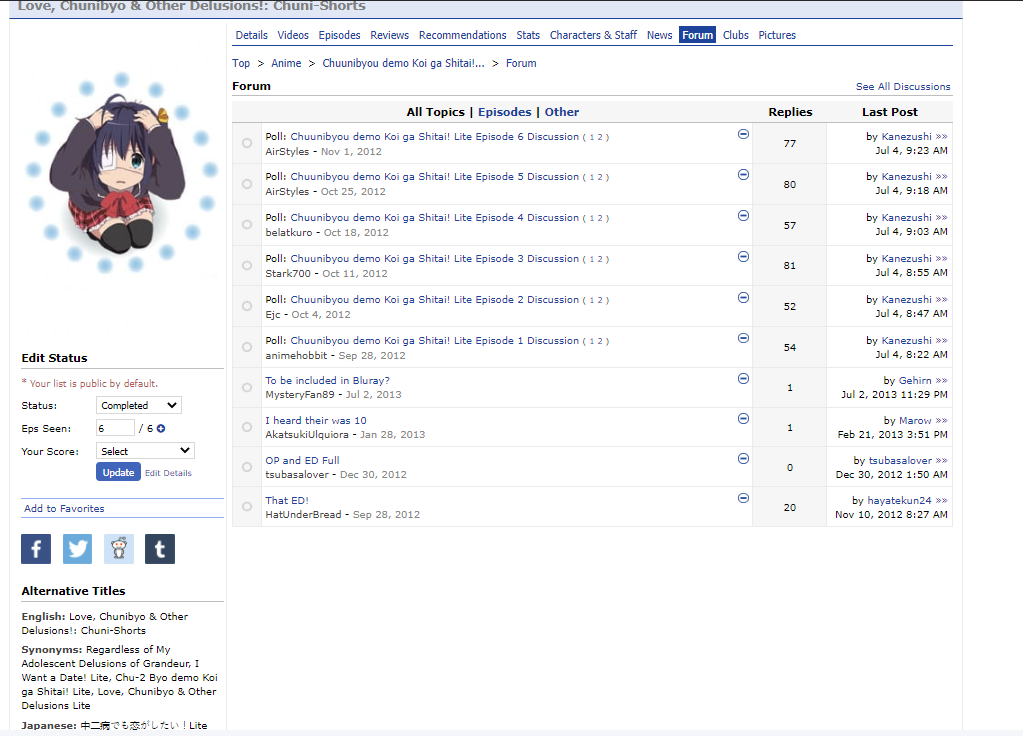Go to last post arrows for Episode 6 row
This screenshot has width=1023, height=736.
tap(941, 136)
